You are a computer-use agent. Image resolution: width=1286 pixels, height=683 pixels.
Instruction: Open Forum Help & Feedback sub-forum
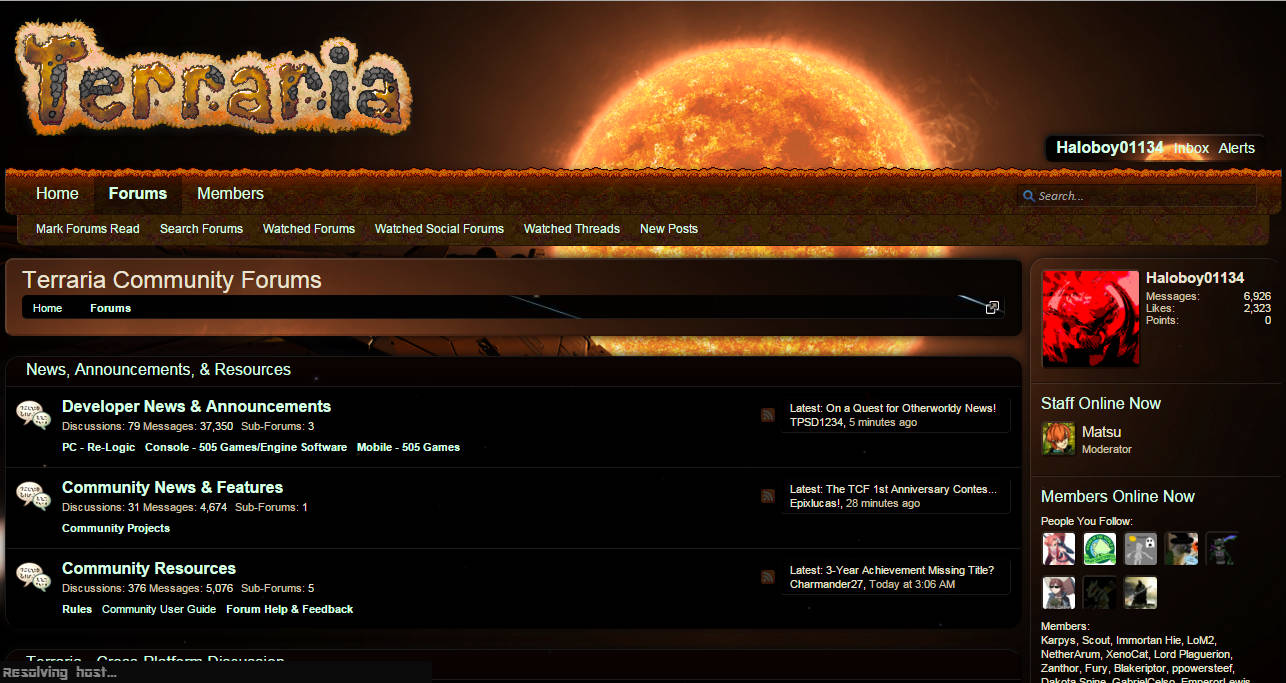[290, 610]
